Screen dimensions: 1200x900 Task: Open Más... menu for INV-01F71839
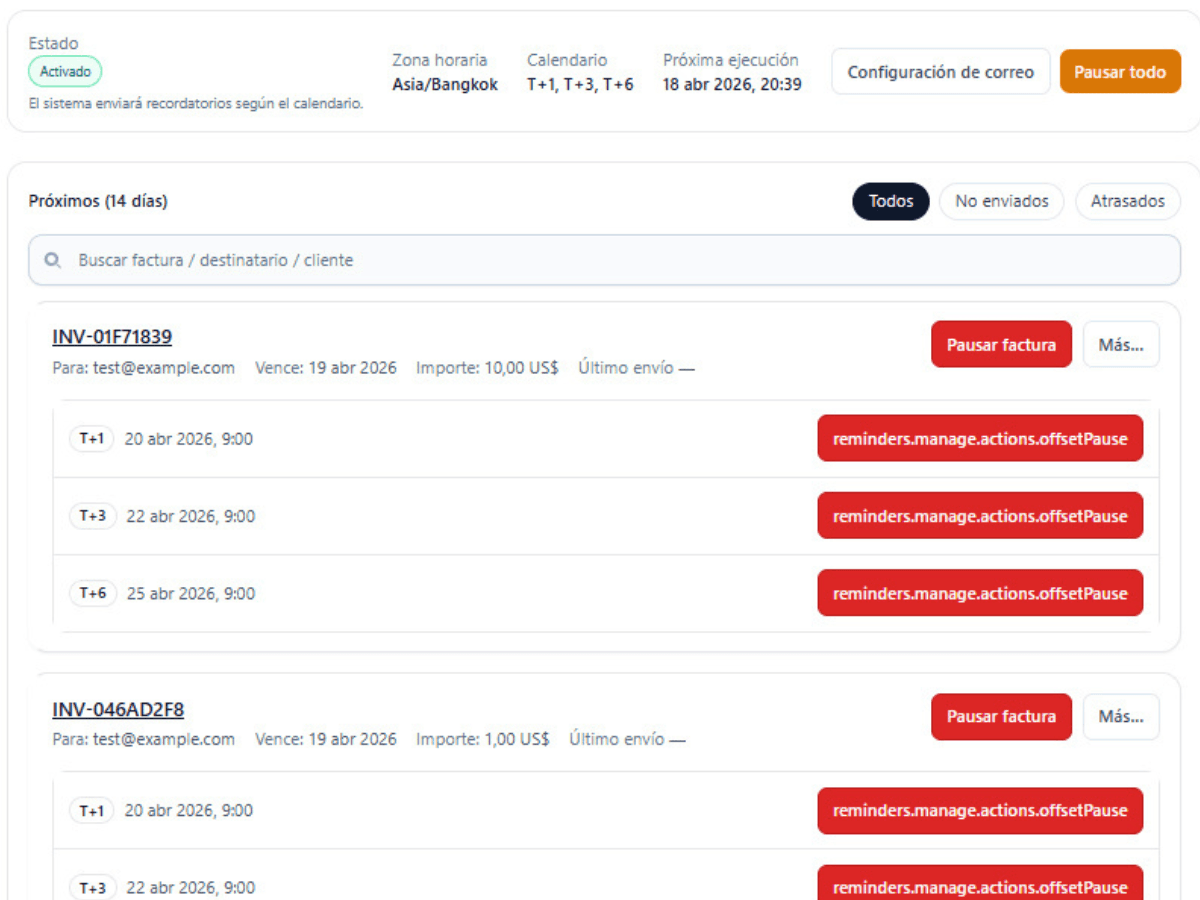tap(1121, 344)
